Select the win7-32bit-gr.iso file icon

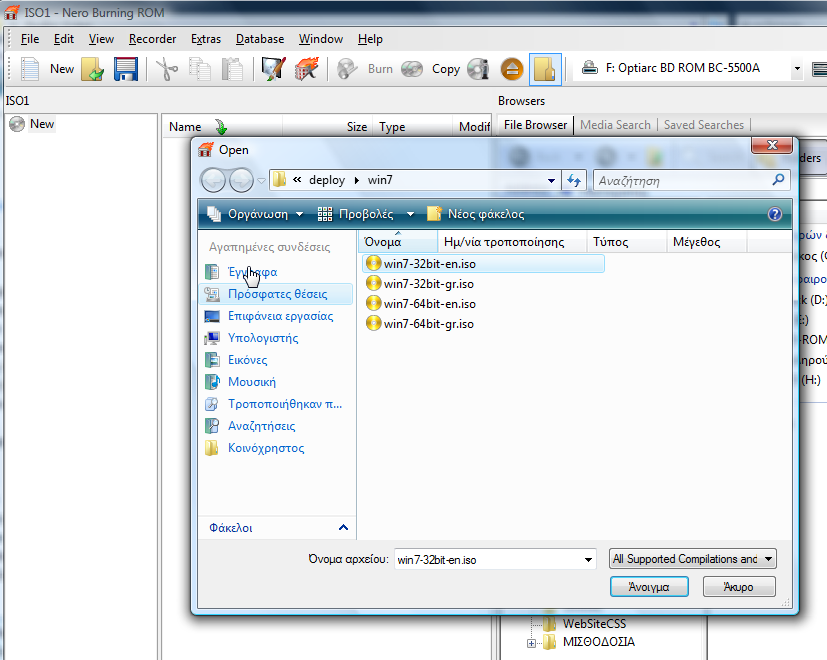point(373,283)
